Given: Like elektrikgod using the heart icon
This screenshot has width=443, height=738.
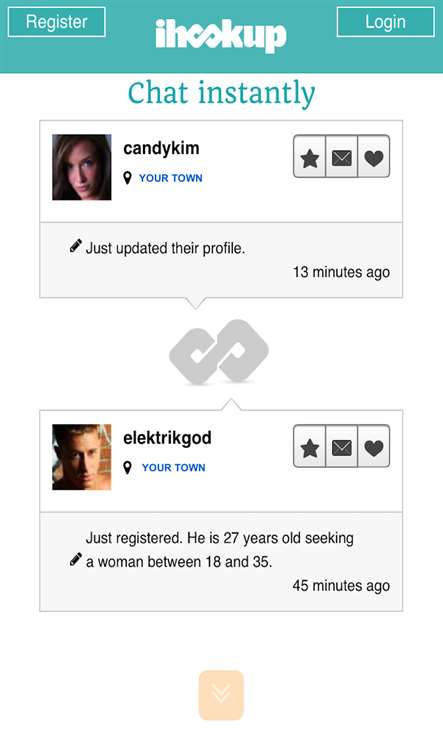Looking at the screenshot, I should tap(374, 446).
